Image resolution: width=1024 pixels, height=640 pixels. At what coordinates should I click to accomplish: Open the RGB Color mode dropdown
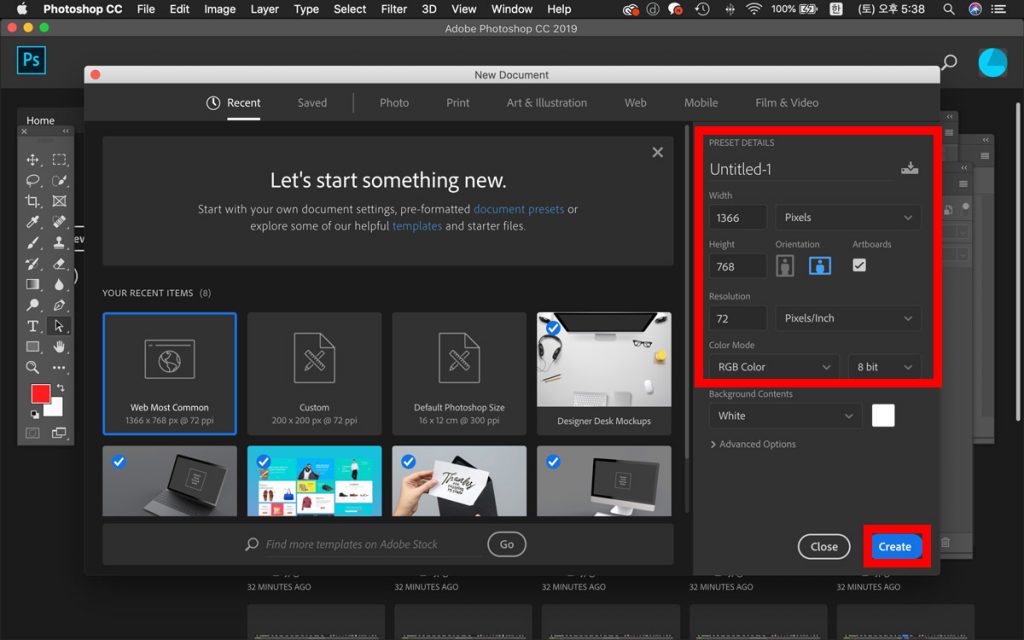(x=774, y=367)
